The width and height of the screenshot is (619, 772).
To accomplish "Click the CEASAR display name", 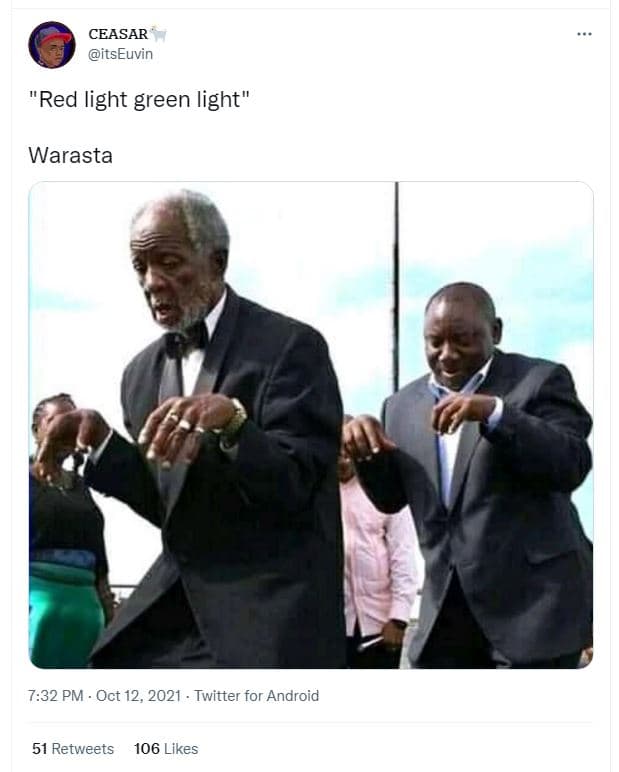I will (x=118, y=34).
